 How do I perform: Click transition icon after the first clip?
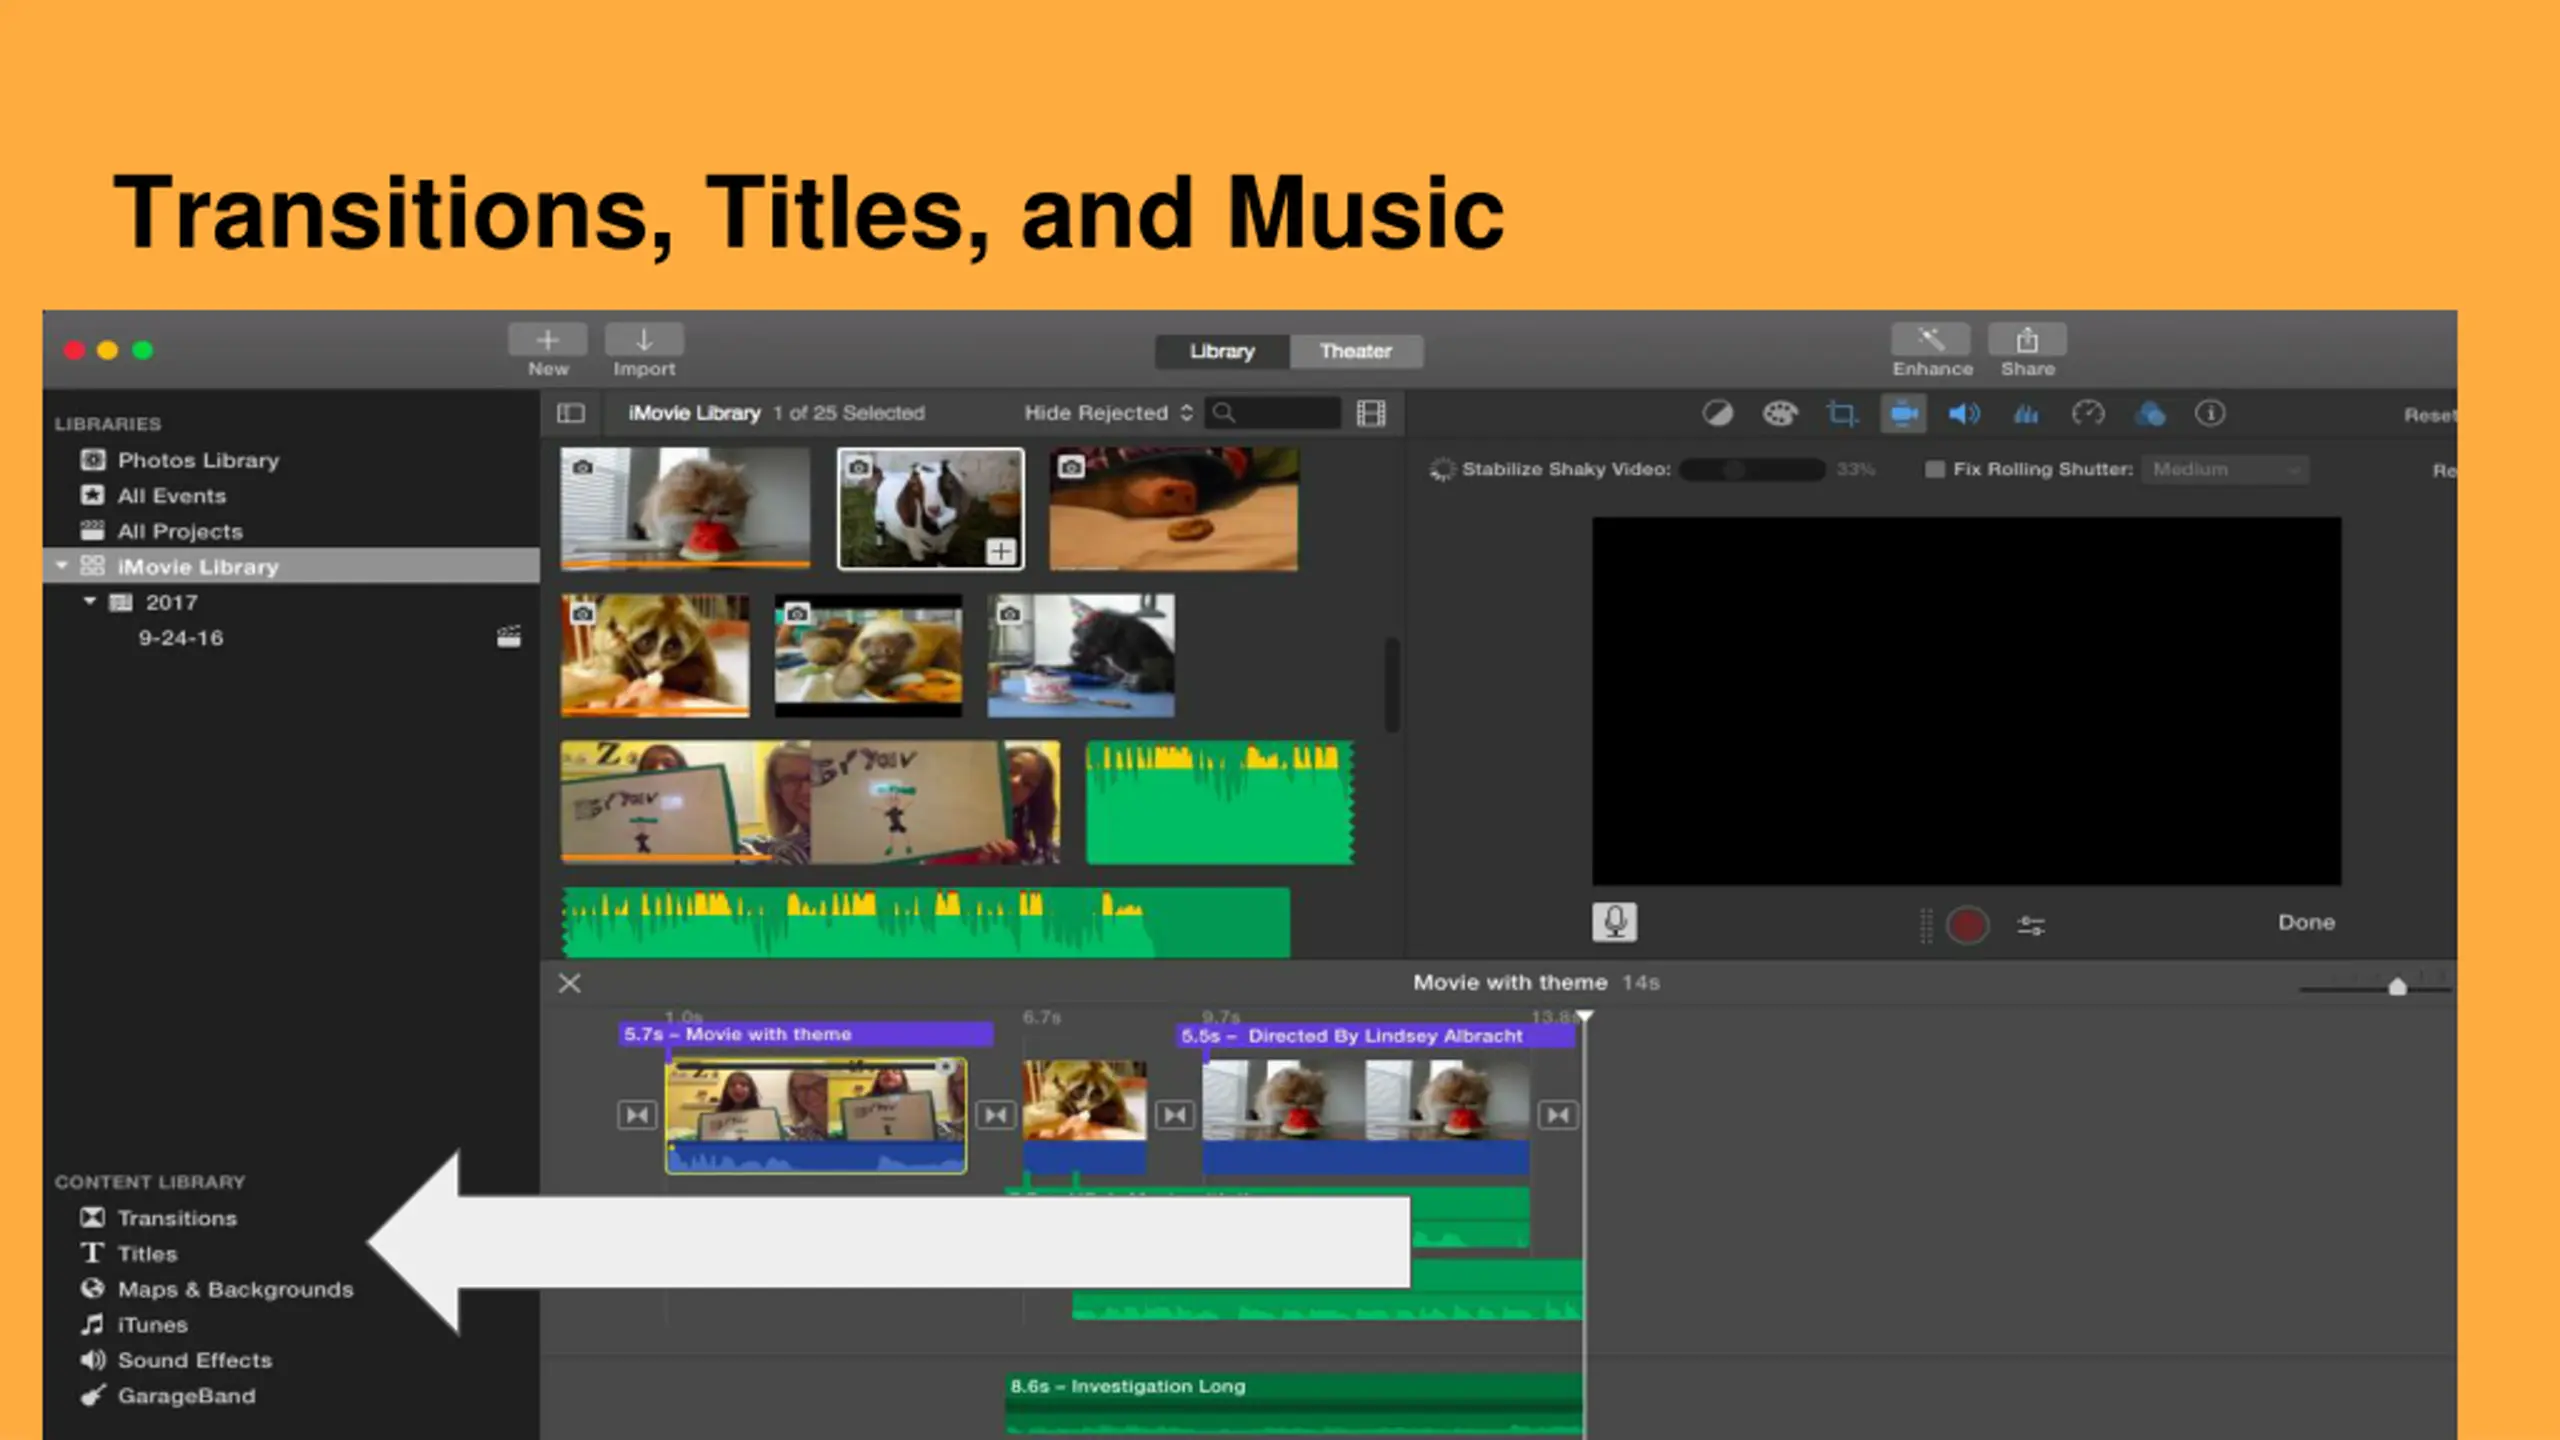(x=995, y=1114)
